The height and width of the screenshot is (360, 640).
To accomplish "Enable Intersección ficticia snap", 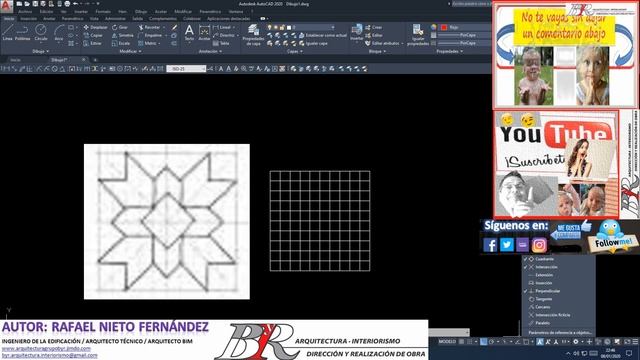I will tap(558, 315).
